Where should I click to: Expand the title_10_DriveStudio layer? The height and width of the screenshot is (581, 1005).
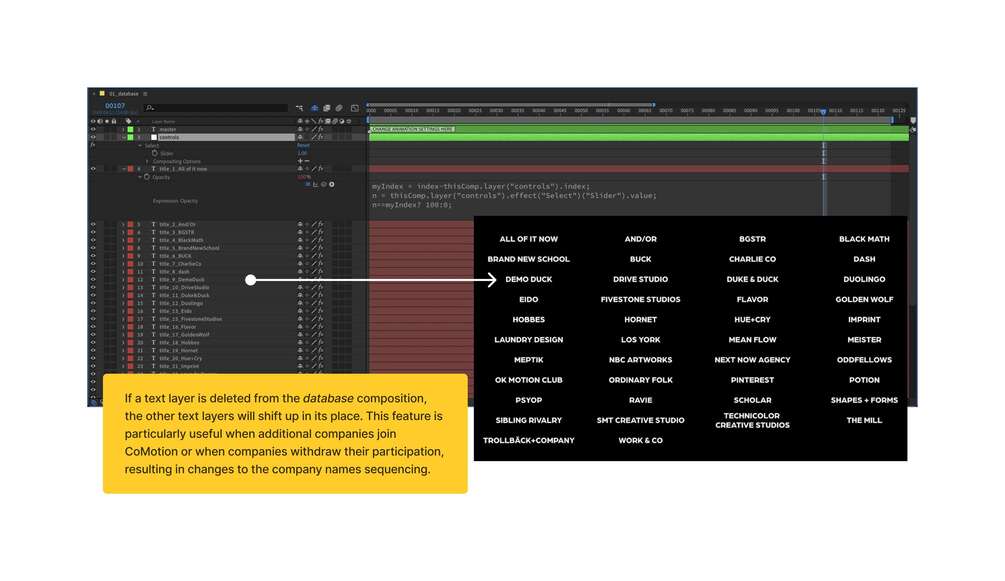124,287
